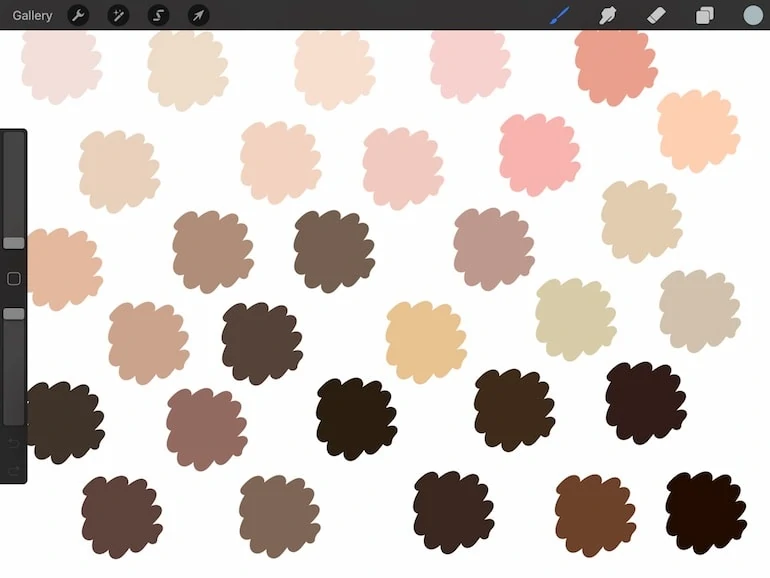Screen dimensions: 770x578
Task: Open the Layers panel
Action: tap(704, 15)
